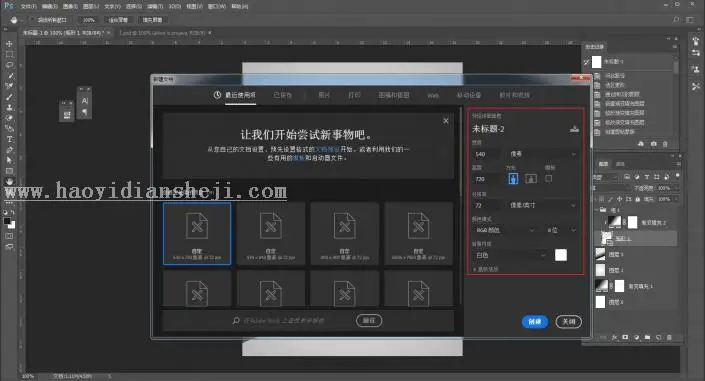The width and height of the screenshot is (705, 381).
Task: Create new group folder icon
Action: tap(647, 337)
